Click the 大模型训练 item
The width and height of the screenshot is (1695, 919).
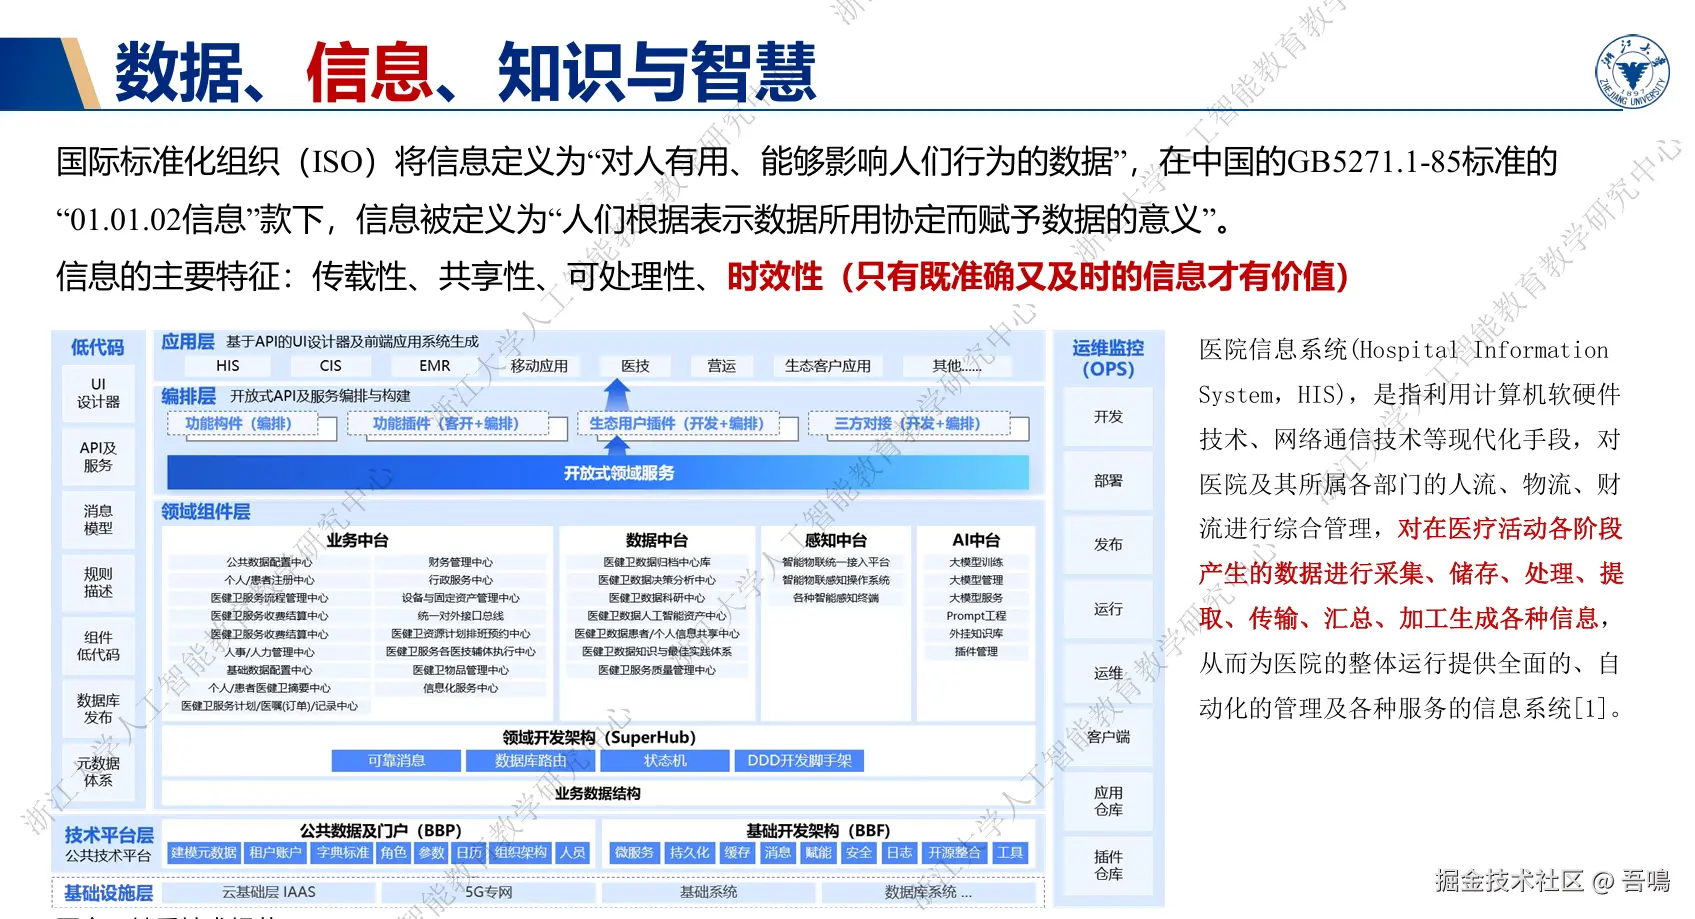(x=976, y=562)
